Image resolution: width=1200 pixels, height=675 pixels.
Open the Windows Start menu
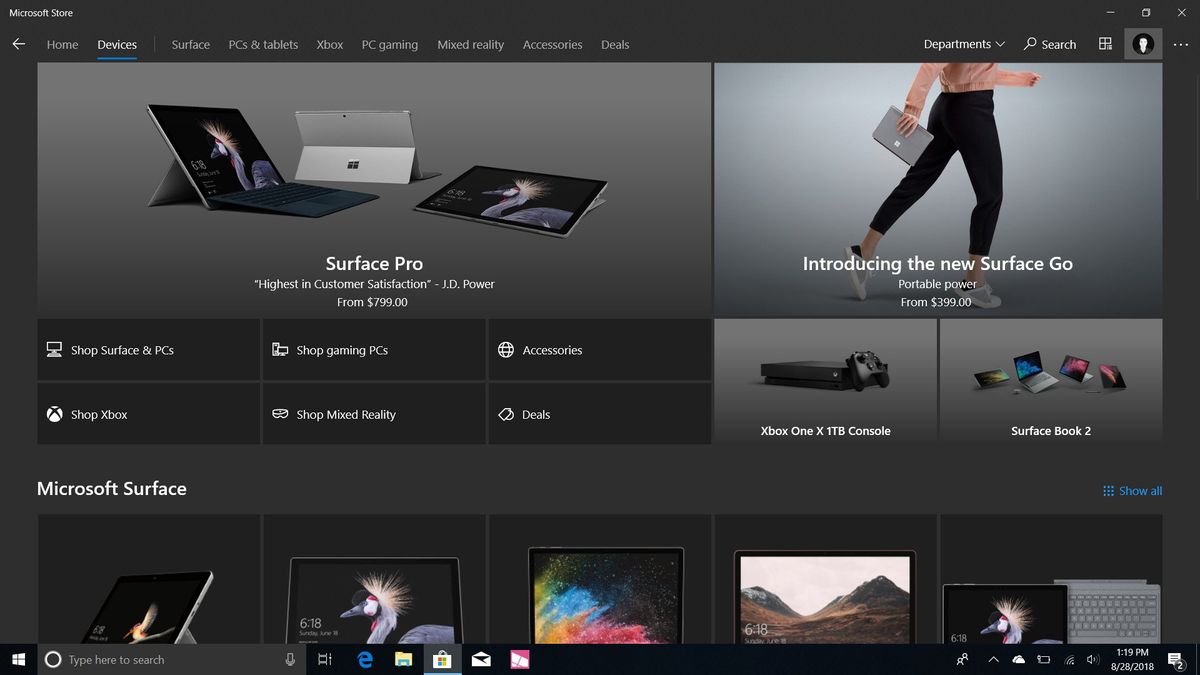pyautogui.click(x=18, y=659)
